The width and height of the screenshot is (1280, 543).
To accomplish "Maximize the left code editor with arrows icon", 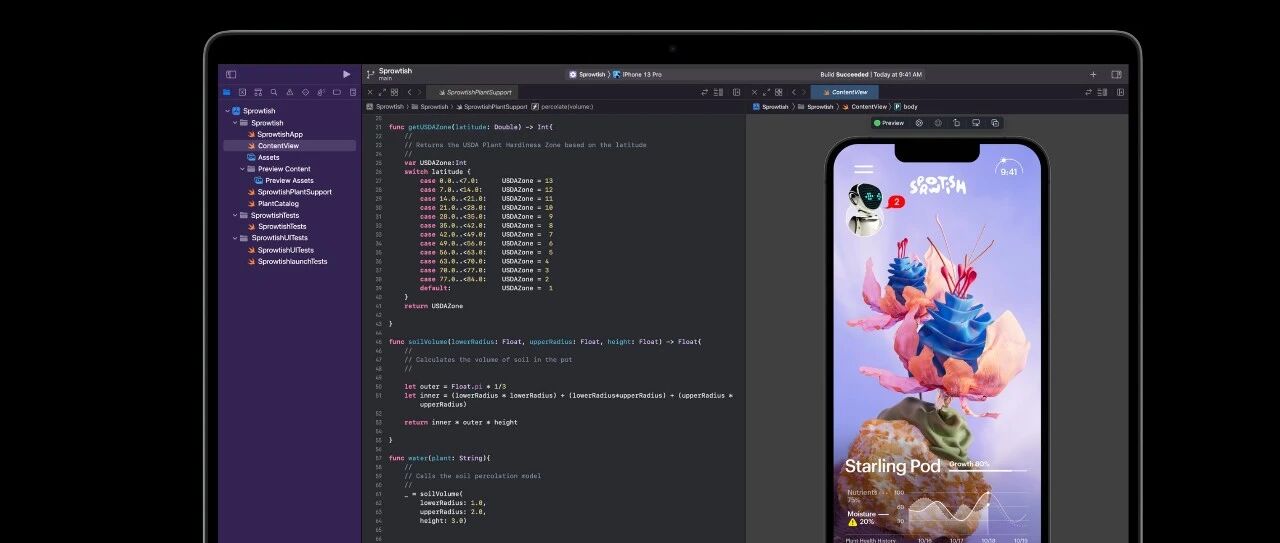I will [382, 92].
